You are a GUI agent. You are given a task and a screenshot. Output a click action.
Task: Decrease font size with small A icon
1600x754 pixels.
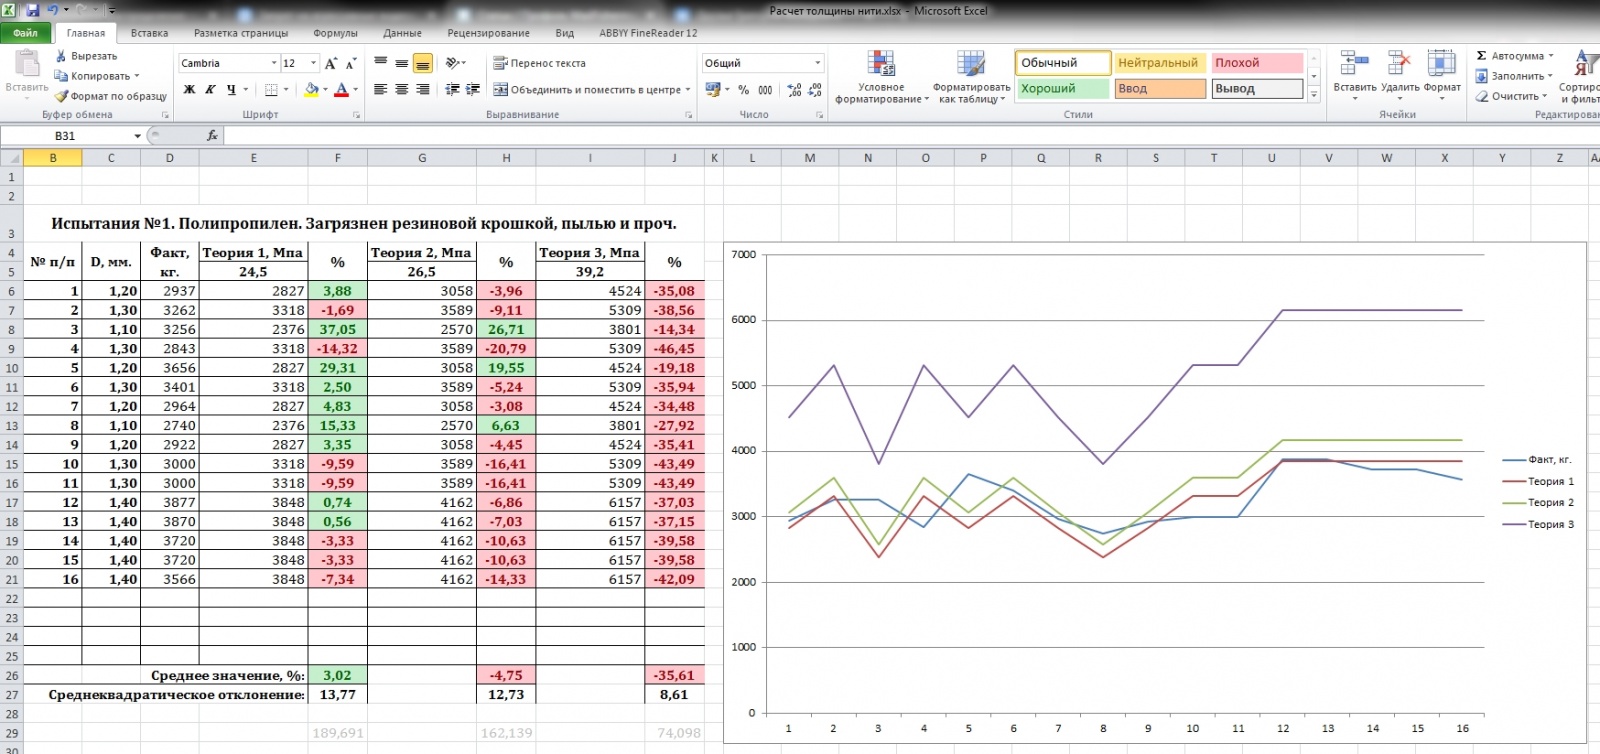[x=352, y=63]
